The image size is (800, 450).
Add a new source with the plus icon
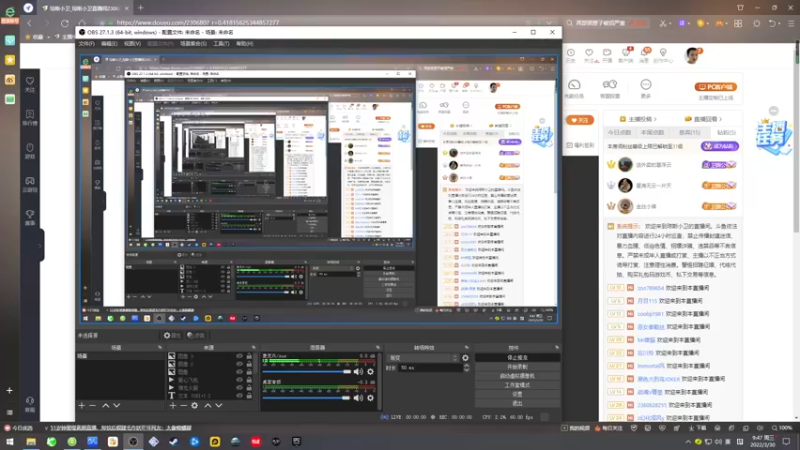(172, 406)
